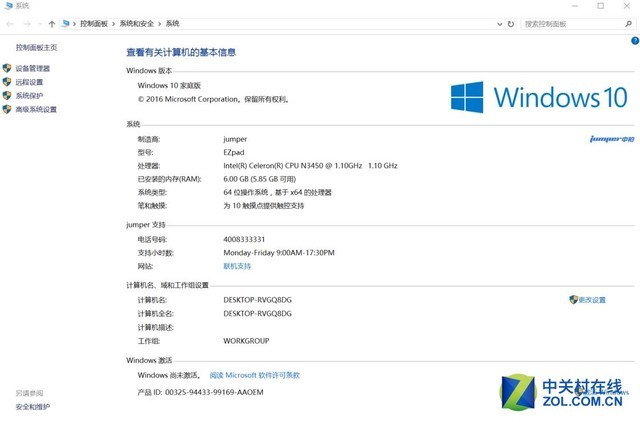Click installed RAM value 6.00 GB
The height and width of the screenshot is (422, 640).
[260, 179]
